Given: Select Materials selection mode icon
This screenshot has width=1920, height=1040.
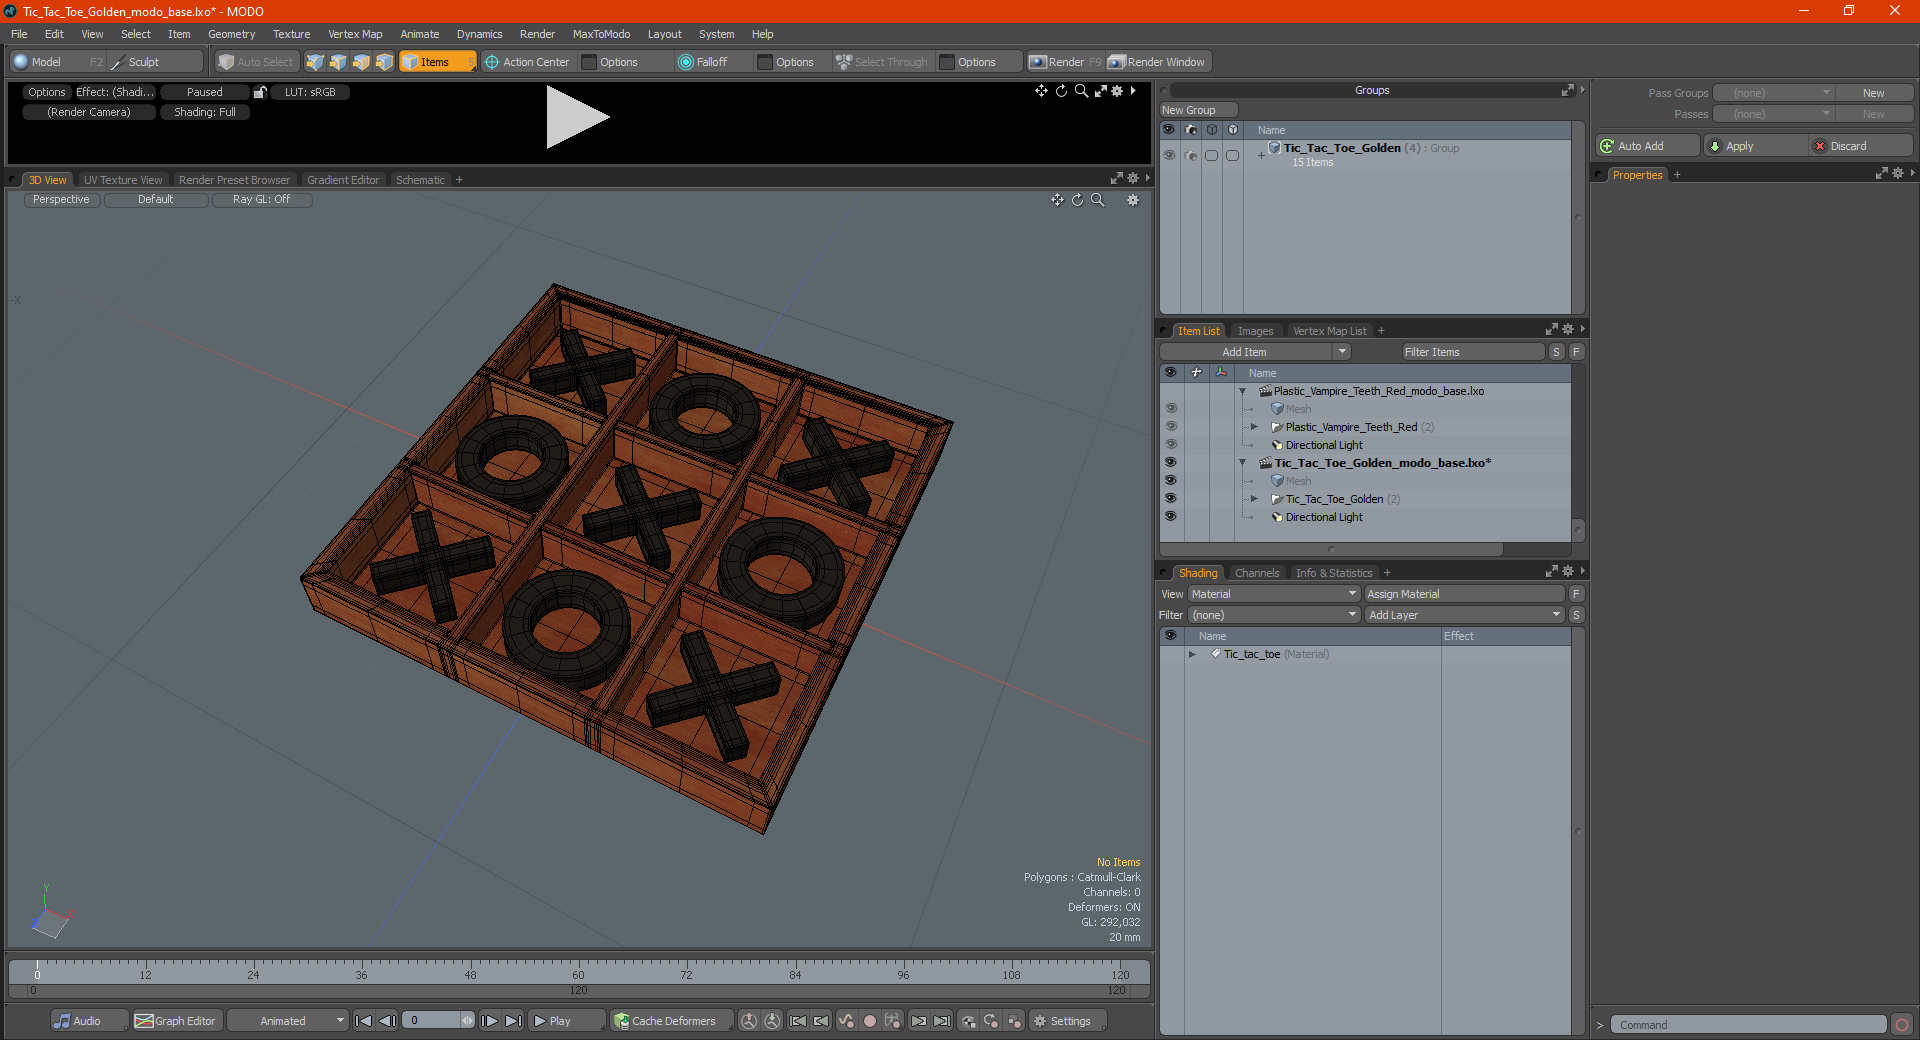Looking at the screenshot, I should click(384, 62).
